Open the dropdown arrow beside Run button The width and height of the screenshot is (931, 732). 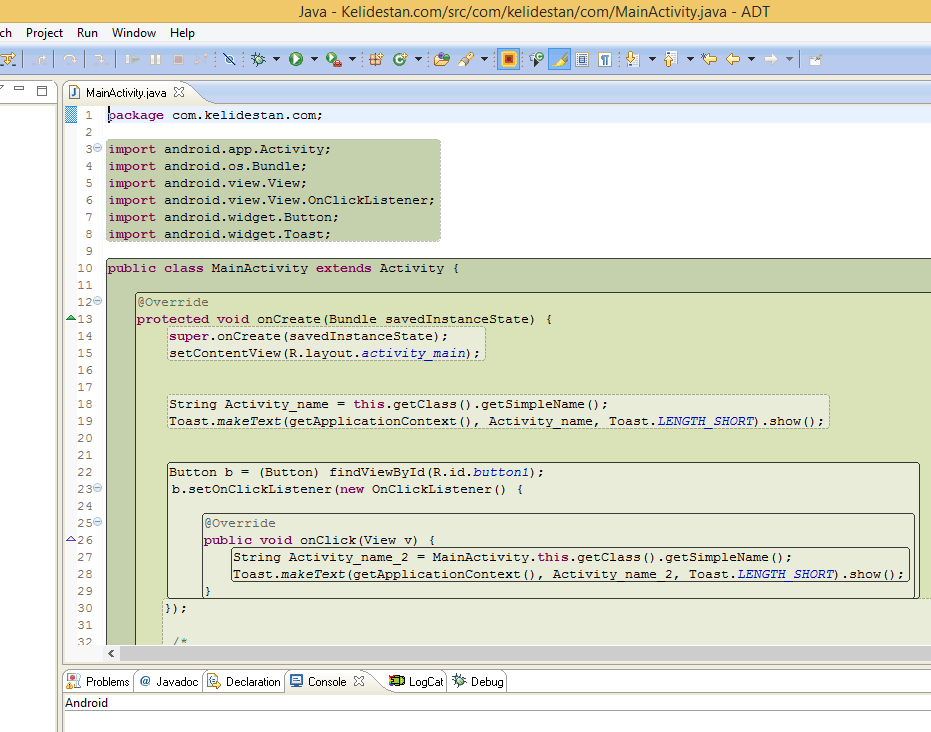[x=314, y=59]
